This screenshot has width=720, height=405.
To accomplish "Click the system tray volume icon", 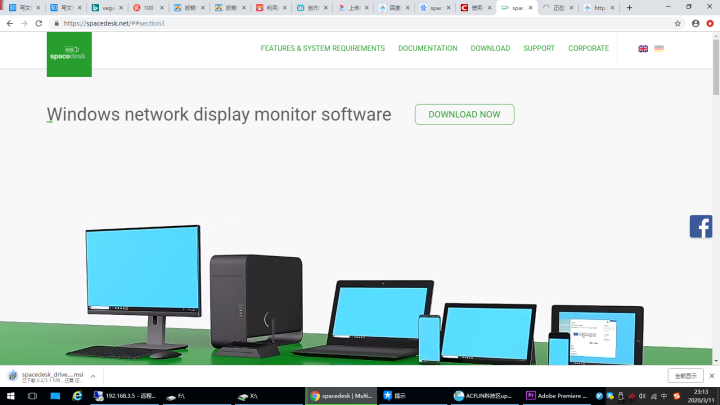I will pos(642,396).
